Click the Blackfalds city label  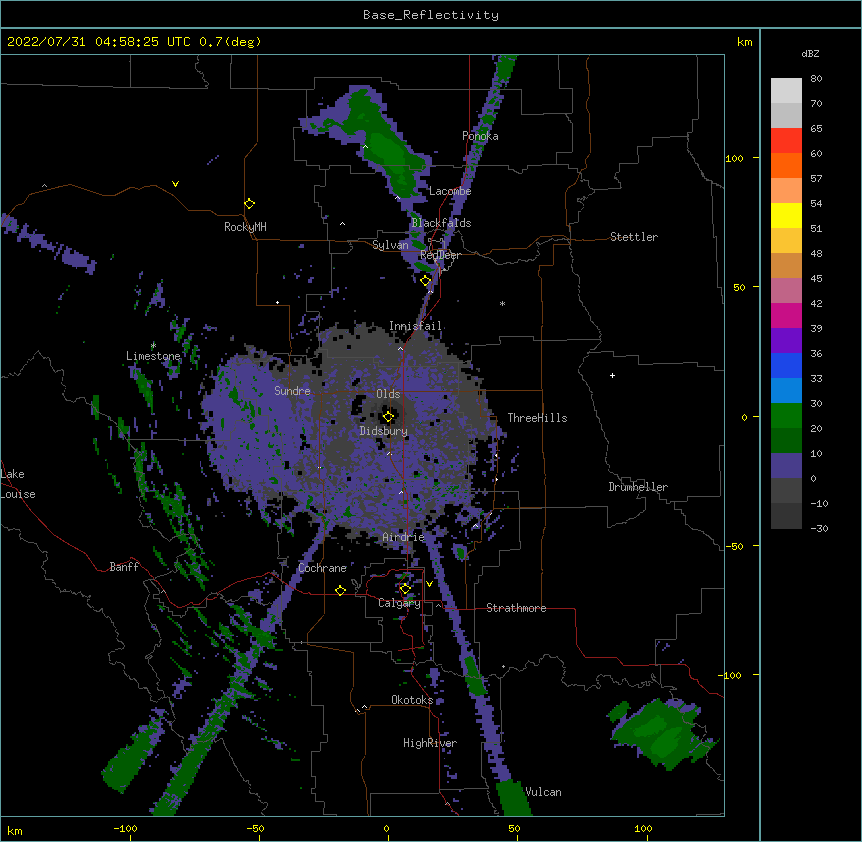(441, 223)
